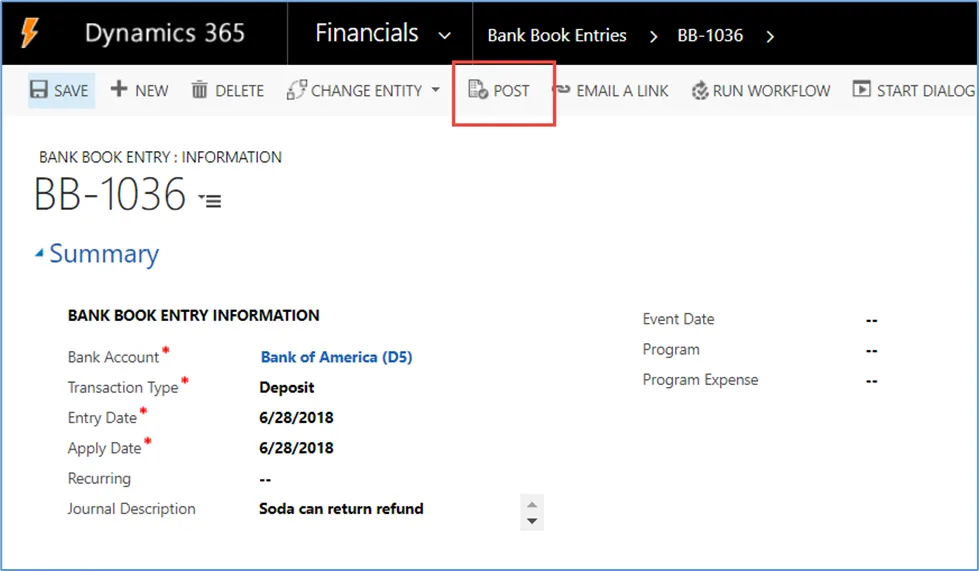Click the SAVE button label
This screenshot has width=979, height=571.
71,91
